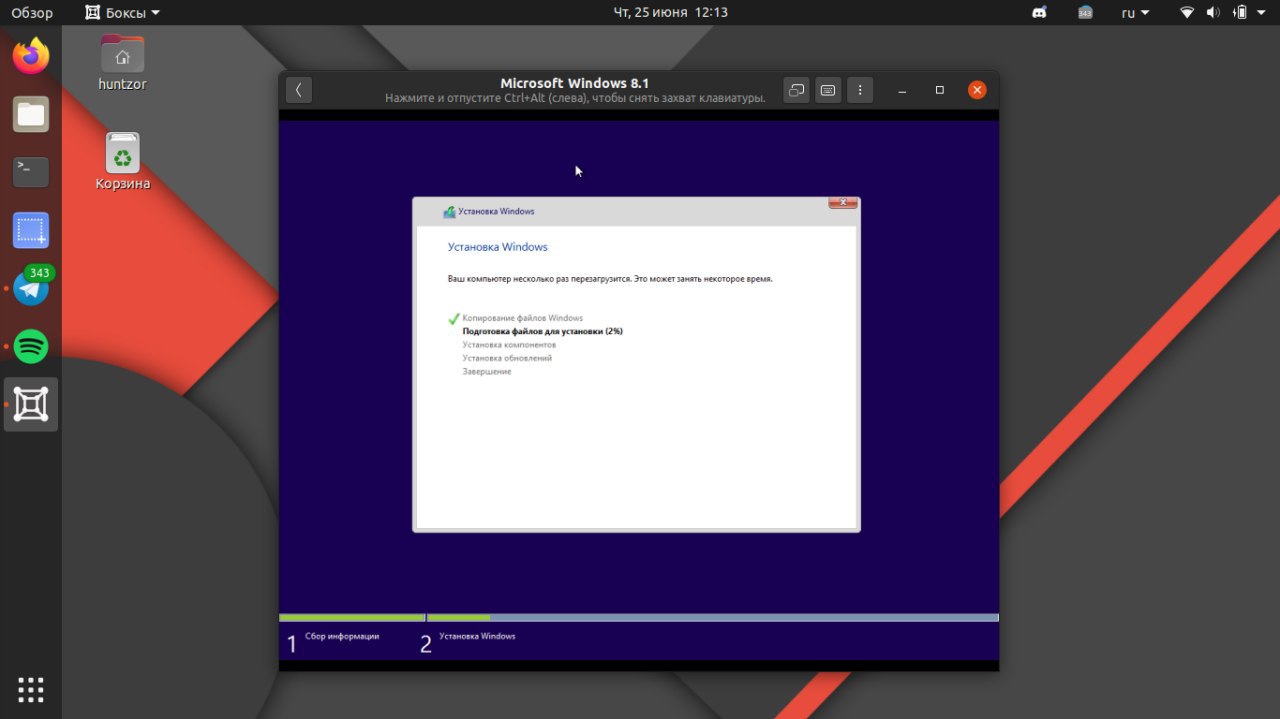The image size is (1280, 719).
Task: Open the Корзина trash icon on desktop
Action: pyautogui.click(x=122, y=161)
